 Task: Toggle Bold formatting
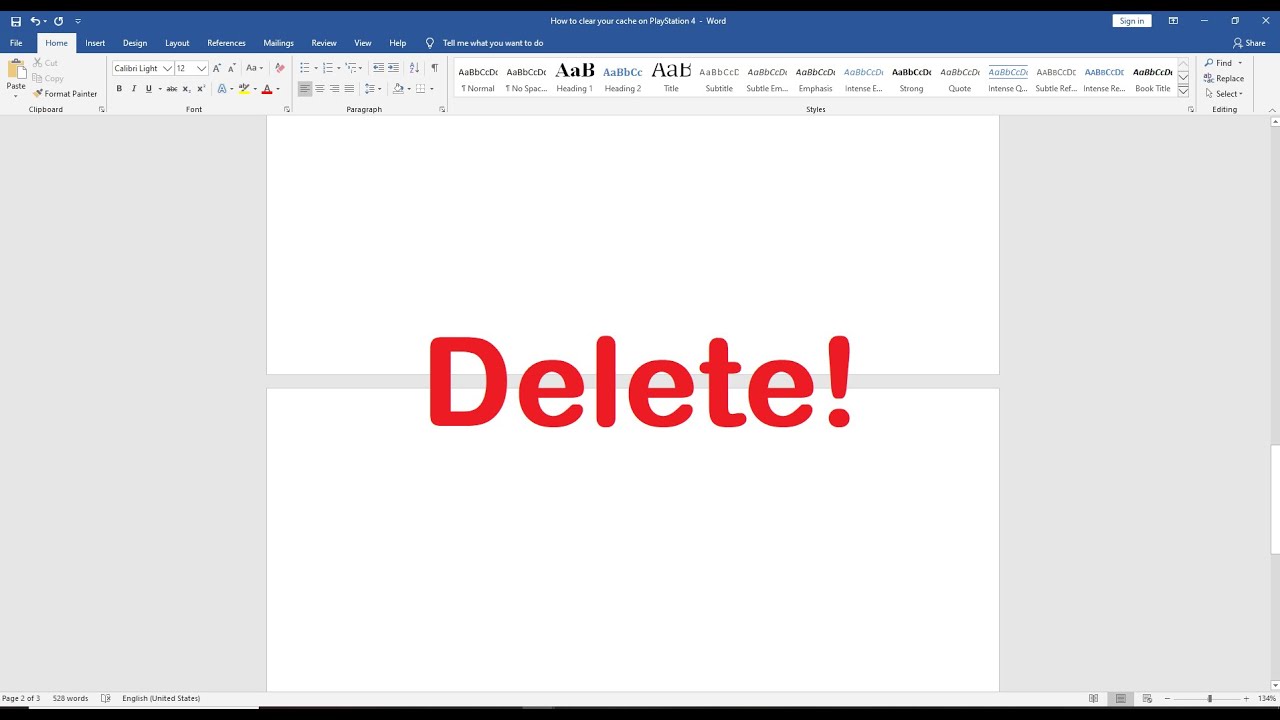click(119, 89)
